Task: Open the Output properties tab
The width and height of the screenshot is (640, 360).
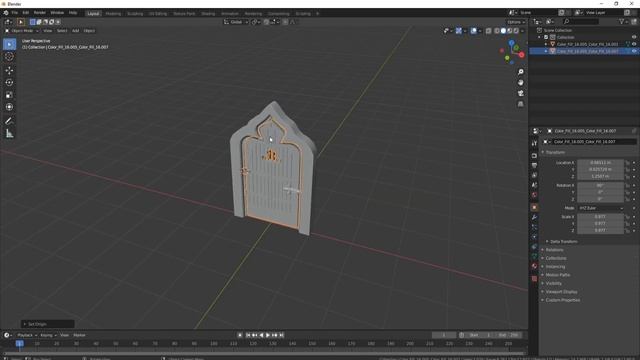Action: point(534,165)
